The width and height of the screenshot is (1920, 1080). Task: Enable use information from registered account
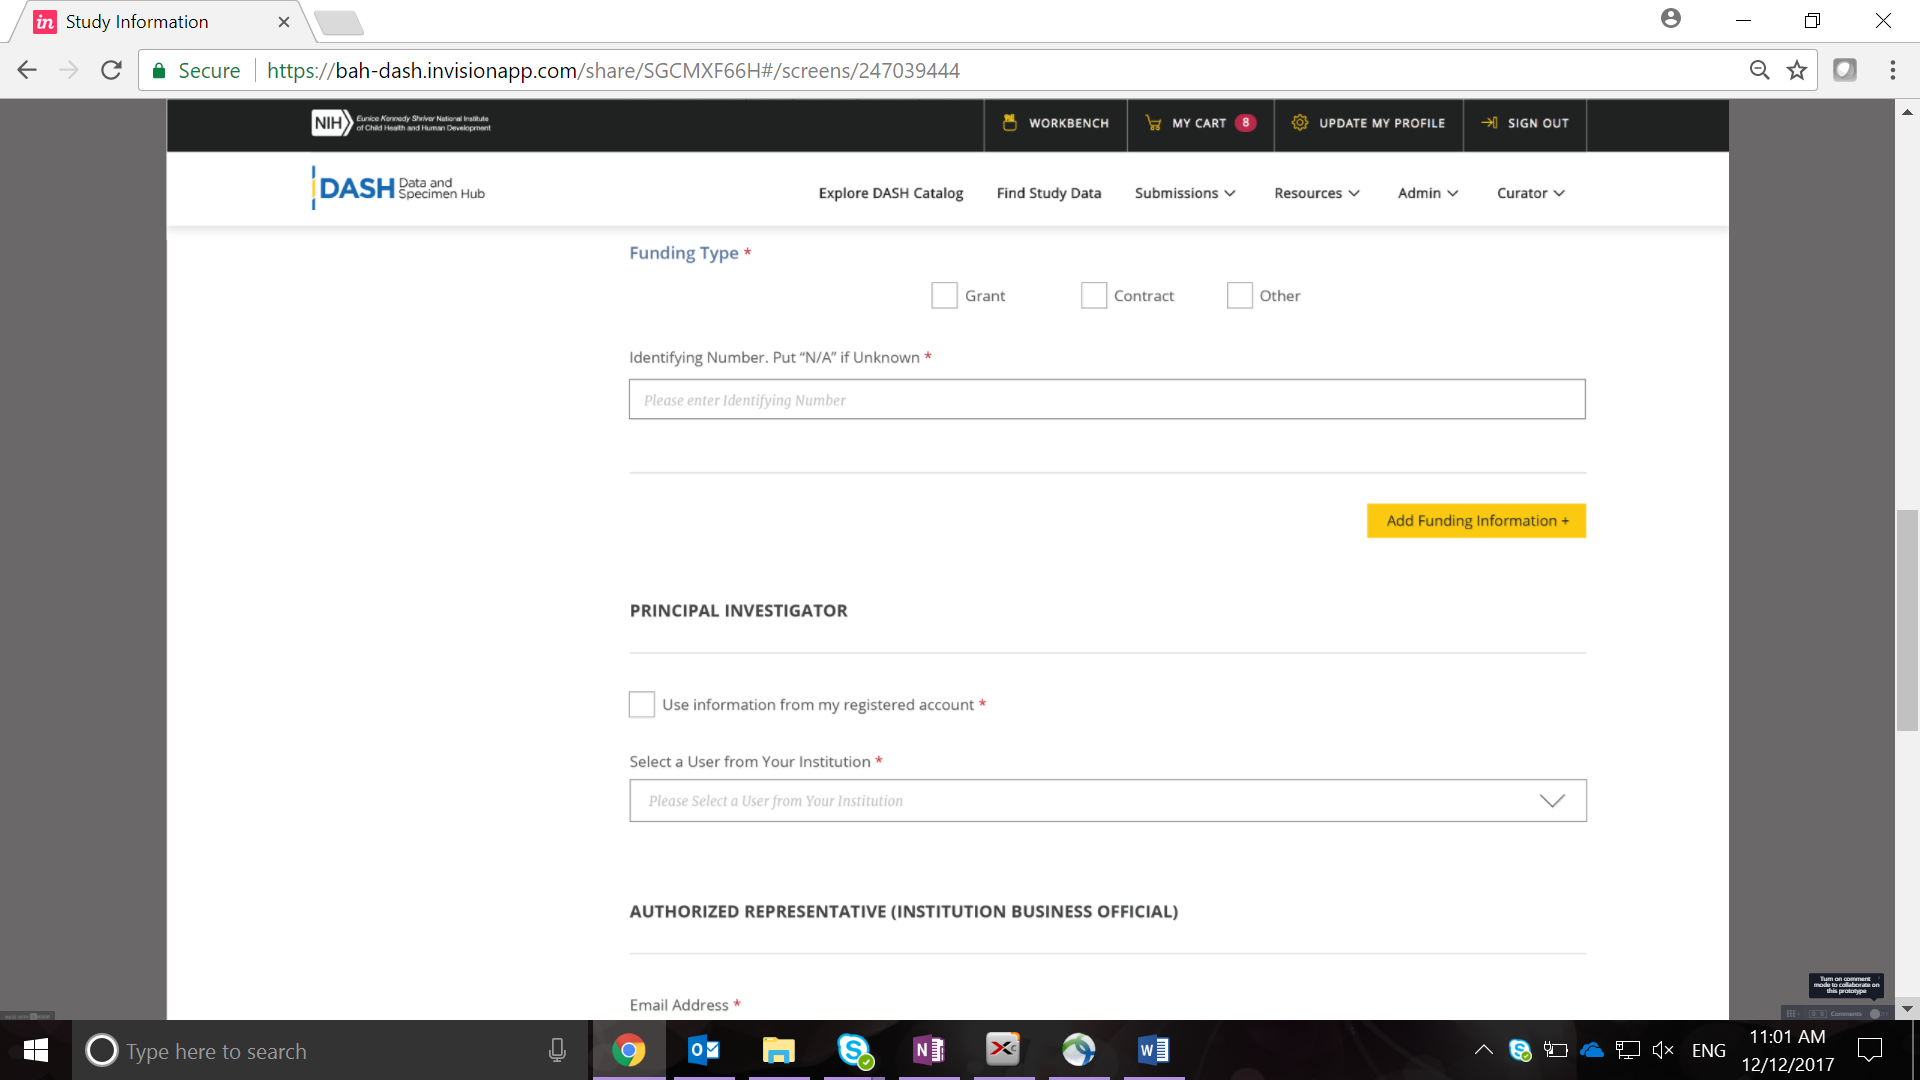pos(642,705)
